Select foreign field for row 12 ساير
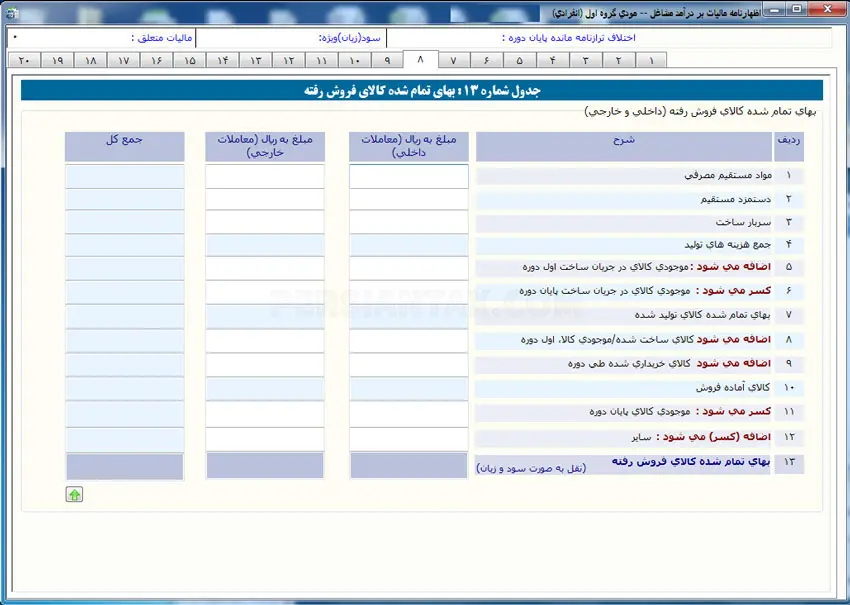The width and height of the screenshot is (850, 605). 265,439
